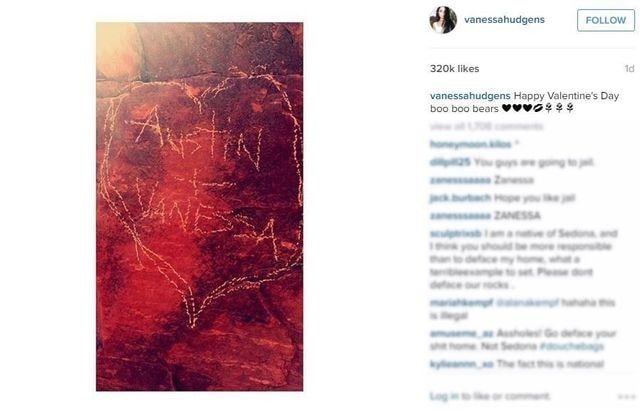Viewport: 640px width, 413px height.
Task: View the 320k likes list
Action: [x=454, y=69]
